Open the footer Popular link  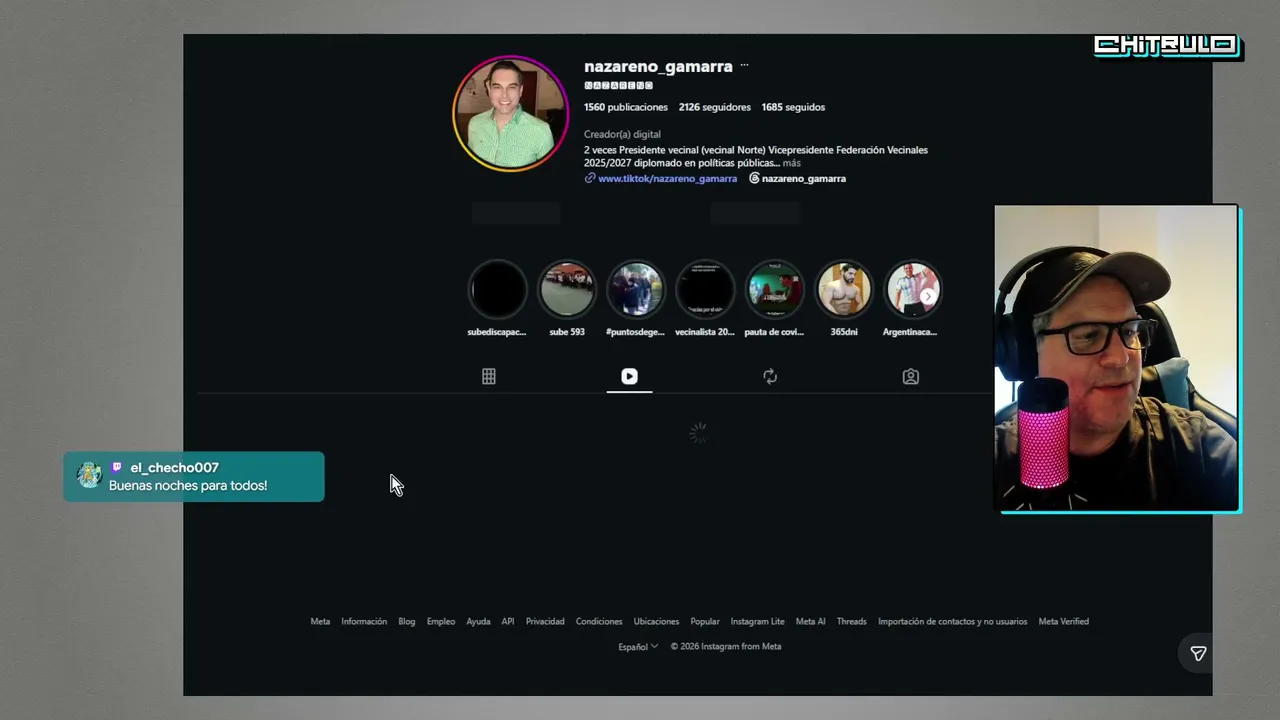point(705,621)
